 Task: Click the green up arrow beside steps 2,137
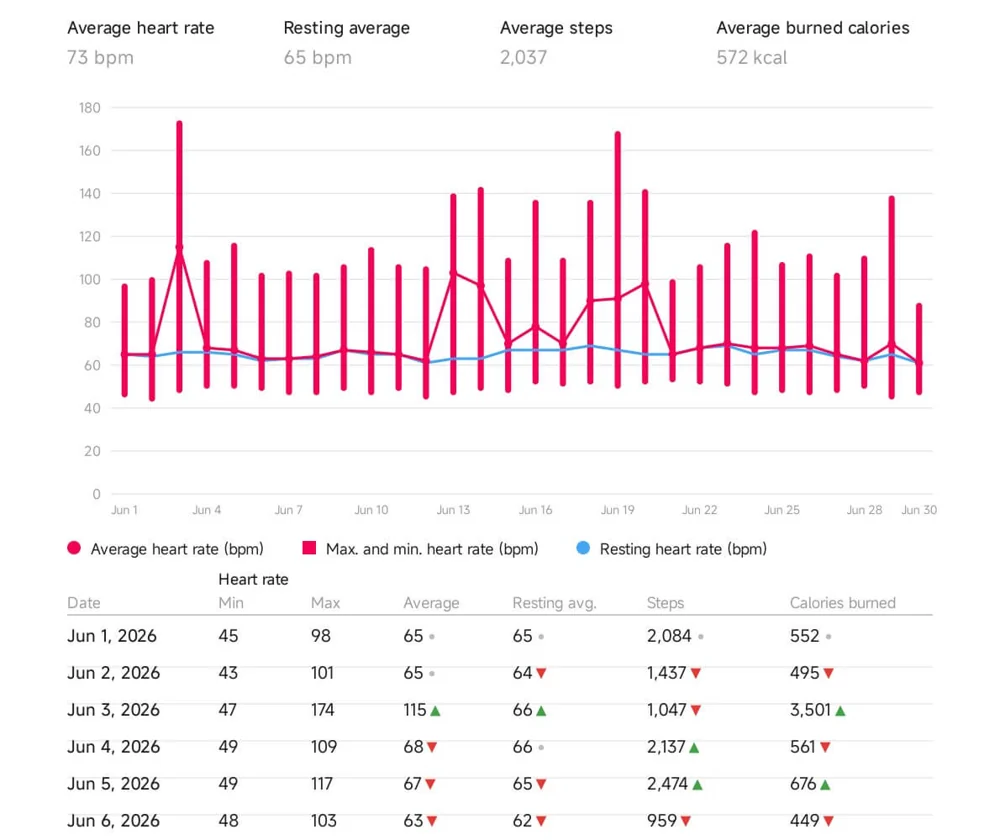click(x=694, y=748)
